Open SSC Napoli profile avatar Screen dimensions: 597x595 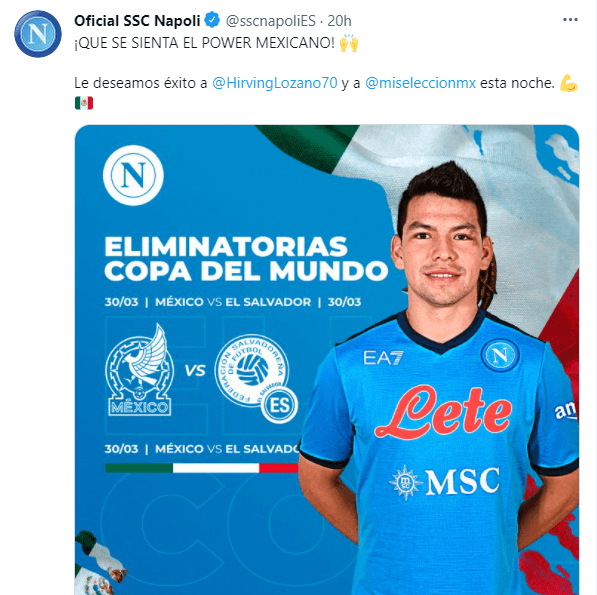(38, 34)
